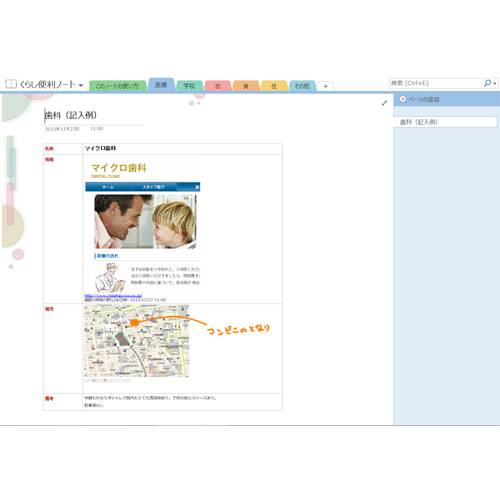Switch to the その他 section tab

[302, 86]
